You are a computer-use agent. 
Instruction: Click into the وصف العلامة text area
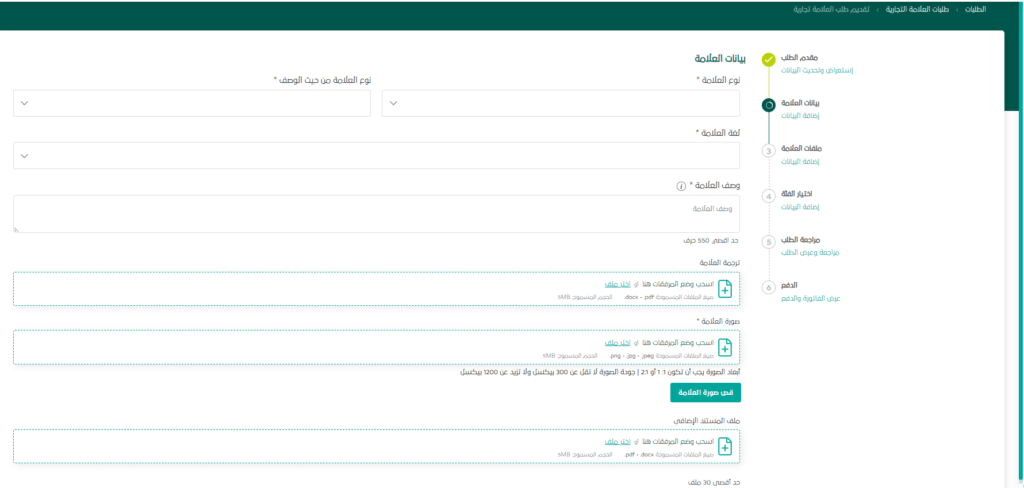pos(376,214)
